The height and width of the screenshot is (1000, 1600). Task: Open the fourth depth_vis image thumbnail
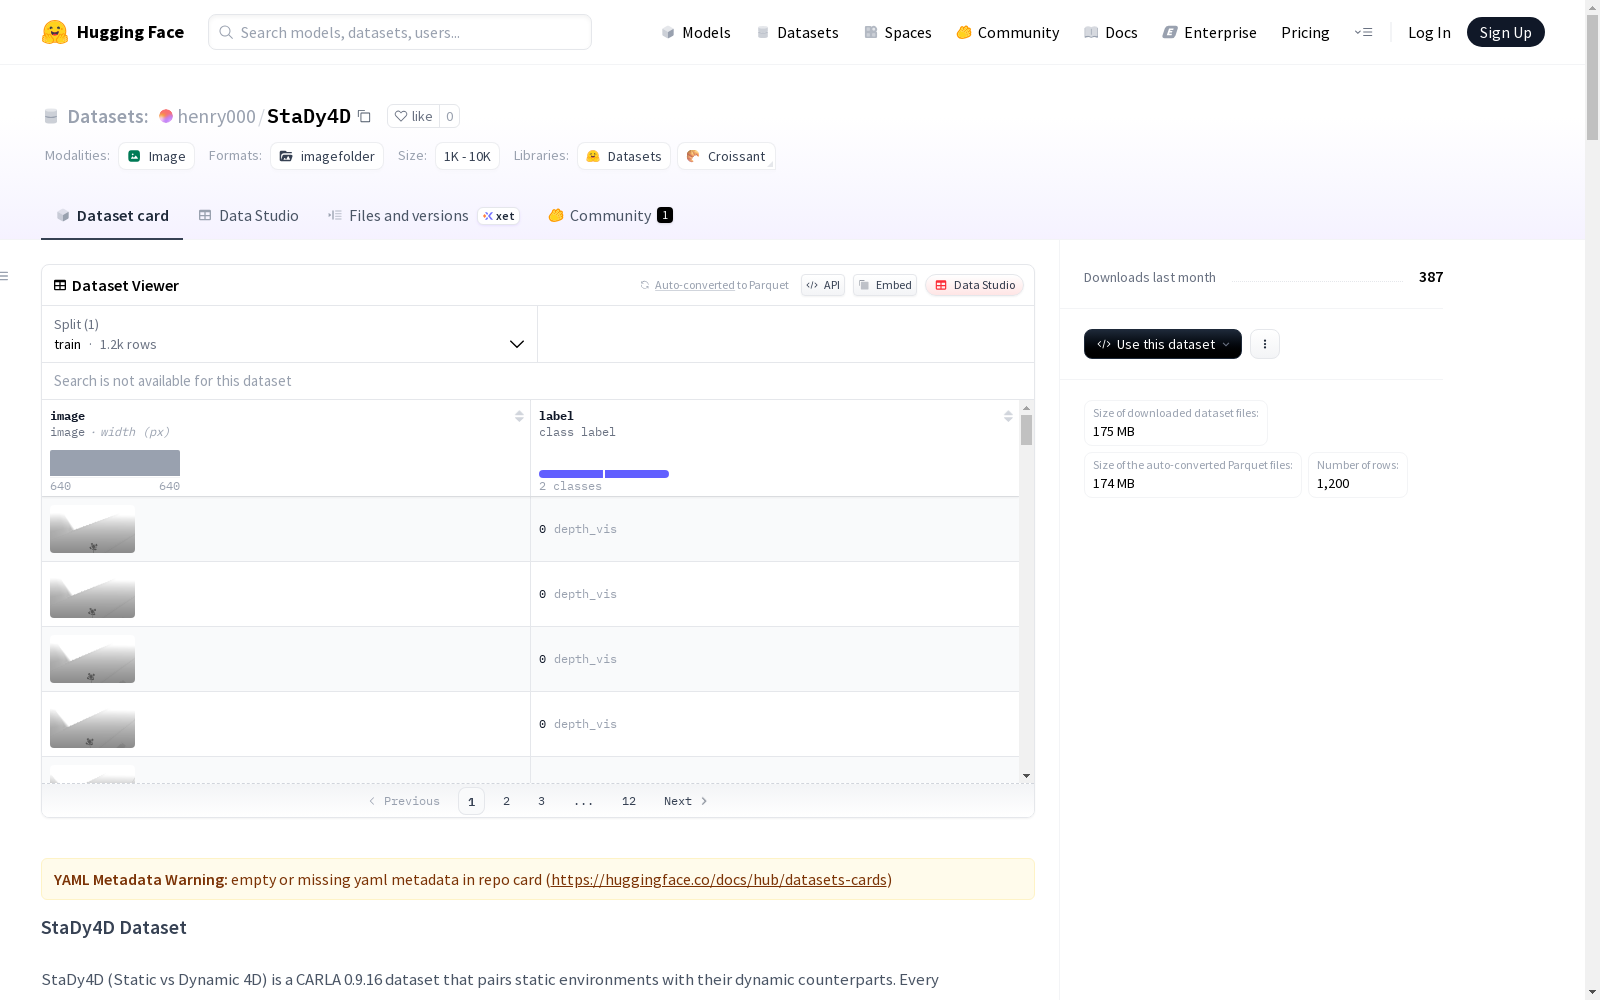[92, 724]
